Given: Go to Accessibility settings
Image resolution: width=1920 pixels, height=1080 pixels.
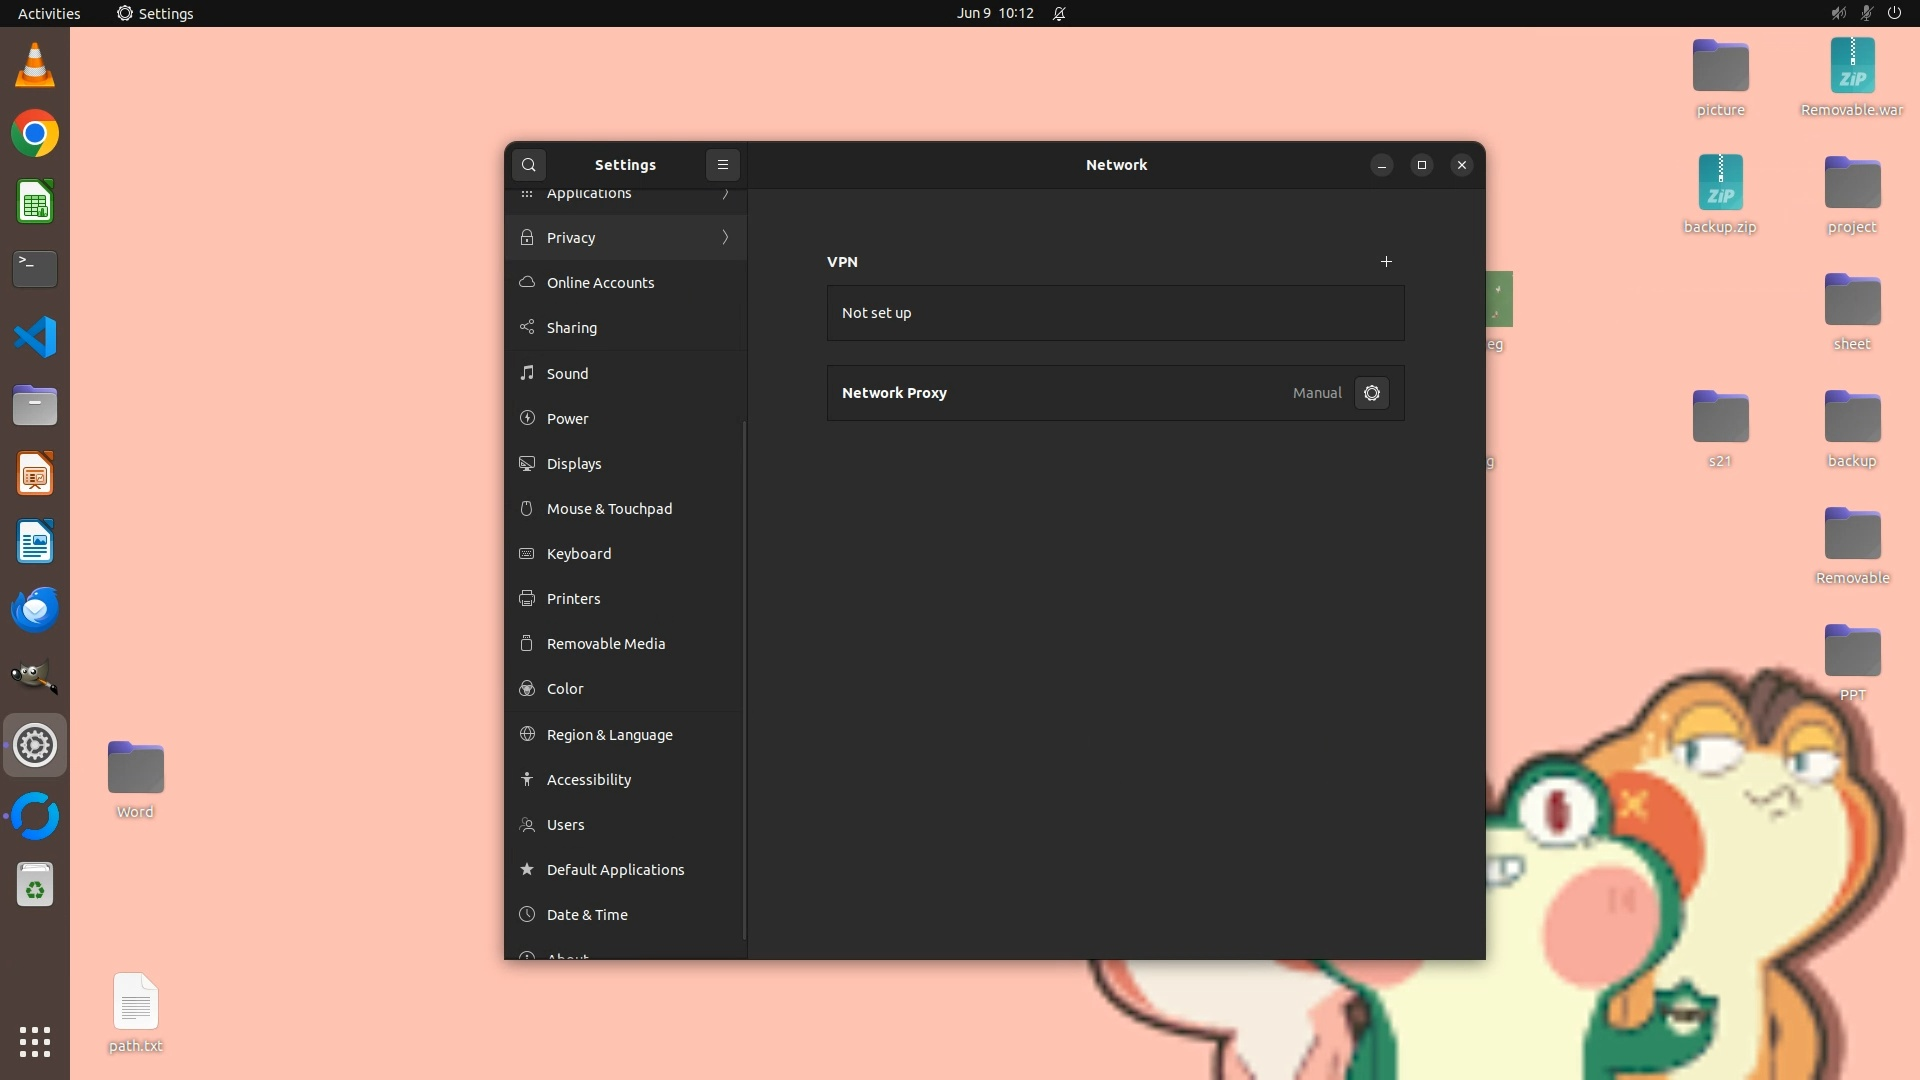Looking at the screenshot, I should [588, 780].
